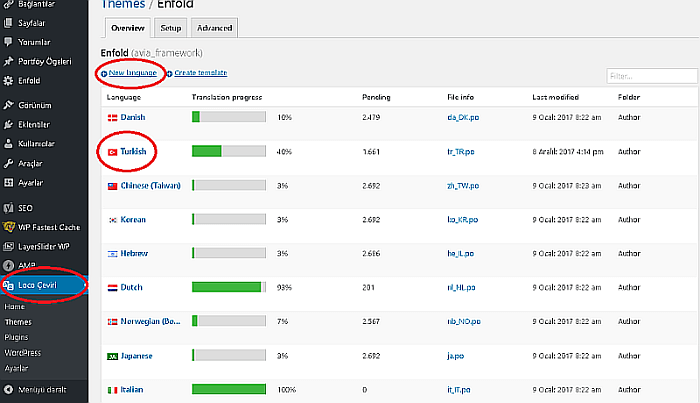Open the Plugins submenu item in sidebar
The image size is (700, 403).
[x=16, y=337]
